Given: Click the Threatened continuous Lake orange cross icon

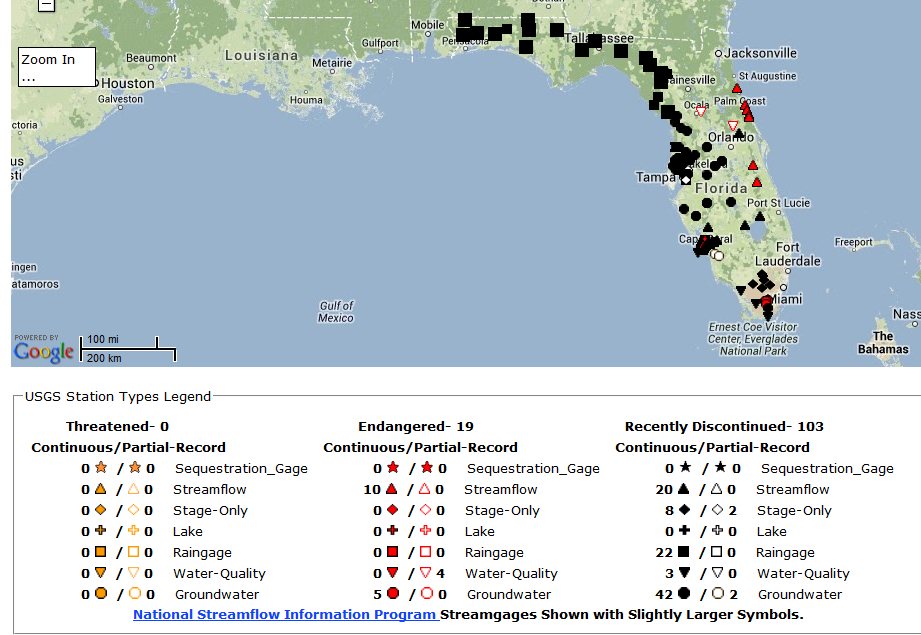Looking at the screenshot, I should point(100,530).
